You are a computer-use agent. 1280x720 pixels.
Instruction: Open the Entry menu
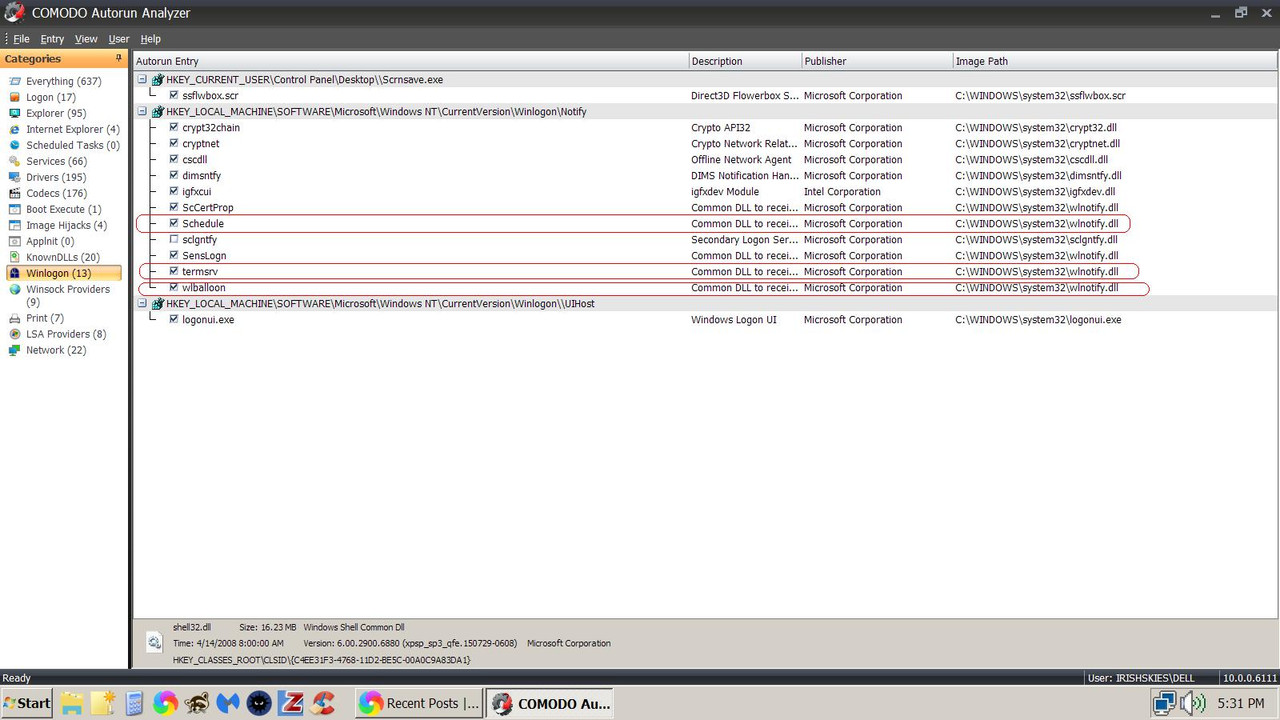point(52,39)
